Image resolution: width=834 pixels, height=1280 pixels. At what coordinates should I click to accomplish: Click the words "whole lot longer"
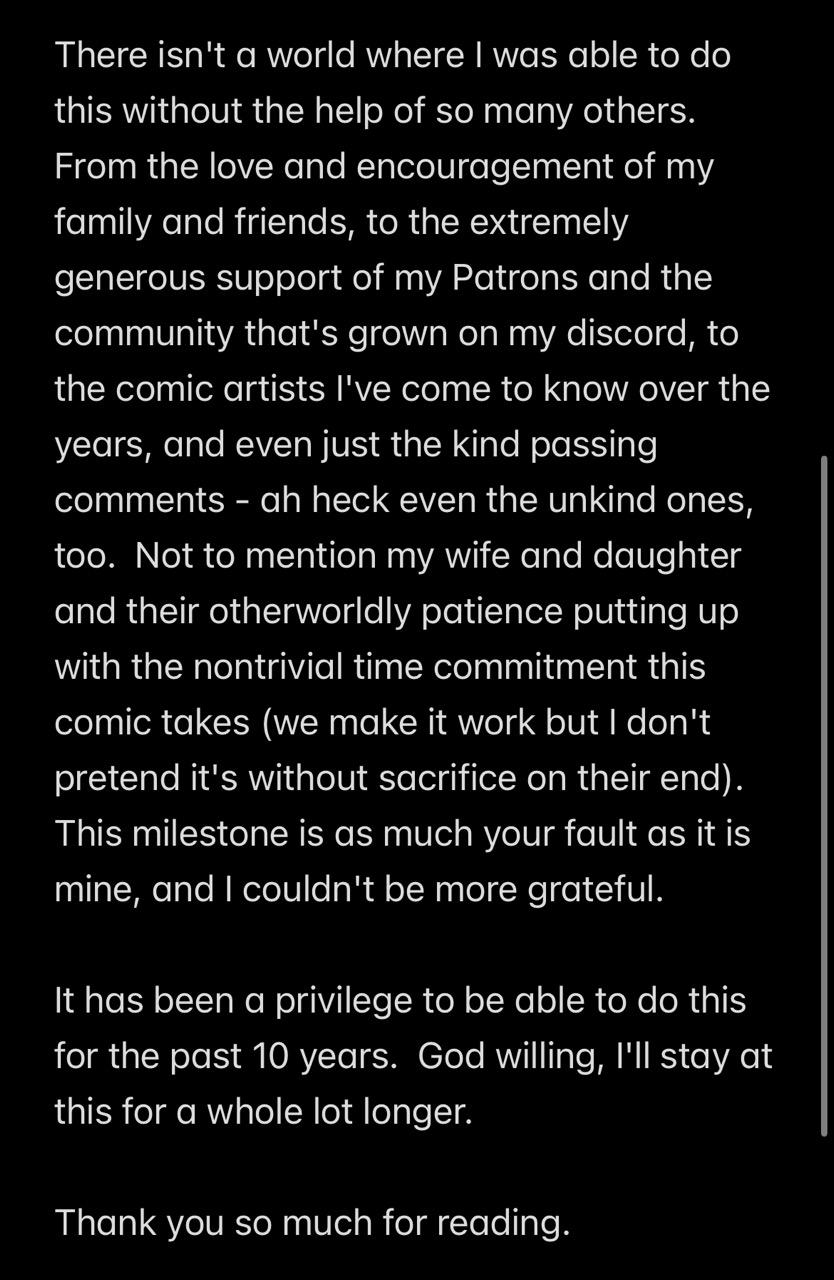(x=338, y=1112)
